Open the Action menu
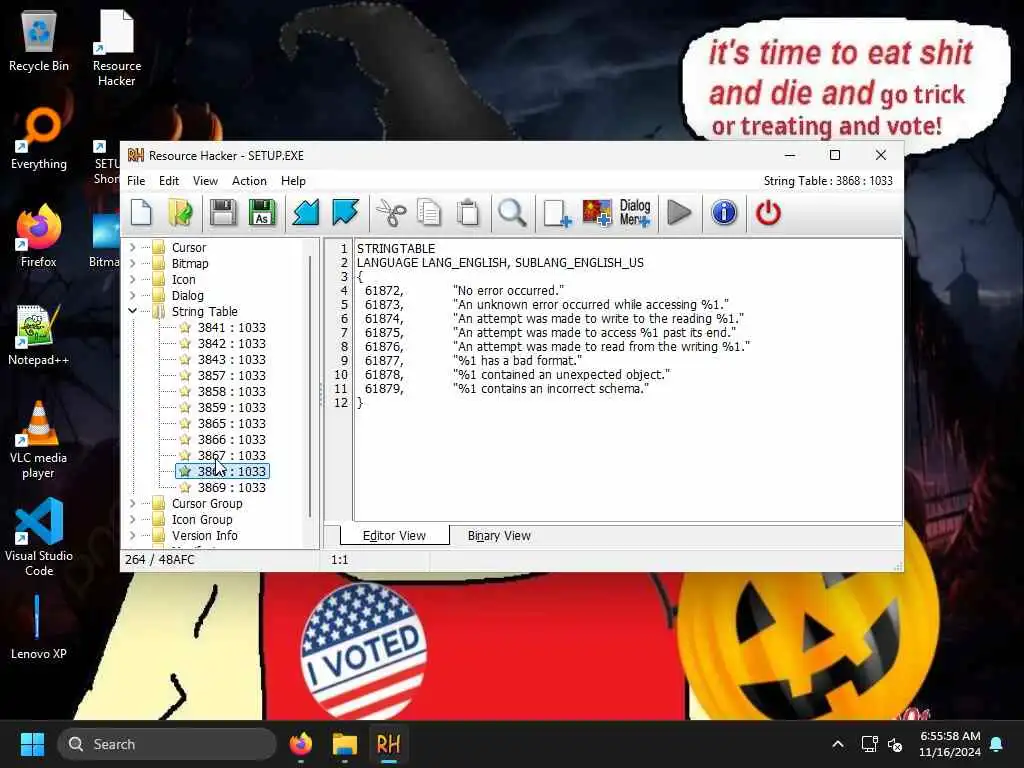The height and width of the screenshot is (768, 1024). (249, 181)
